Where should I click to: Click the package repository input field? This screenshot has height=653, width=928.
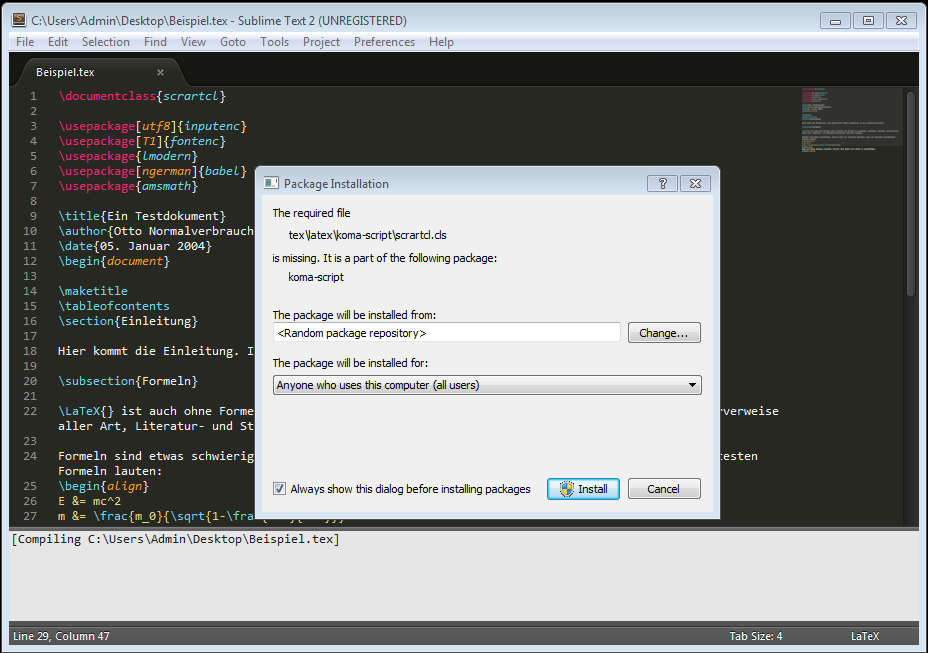pos(447,333)
